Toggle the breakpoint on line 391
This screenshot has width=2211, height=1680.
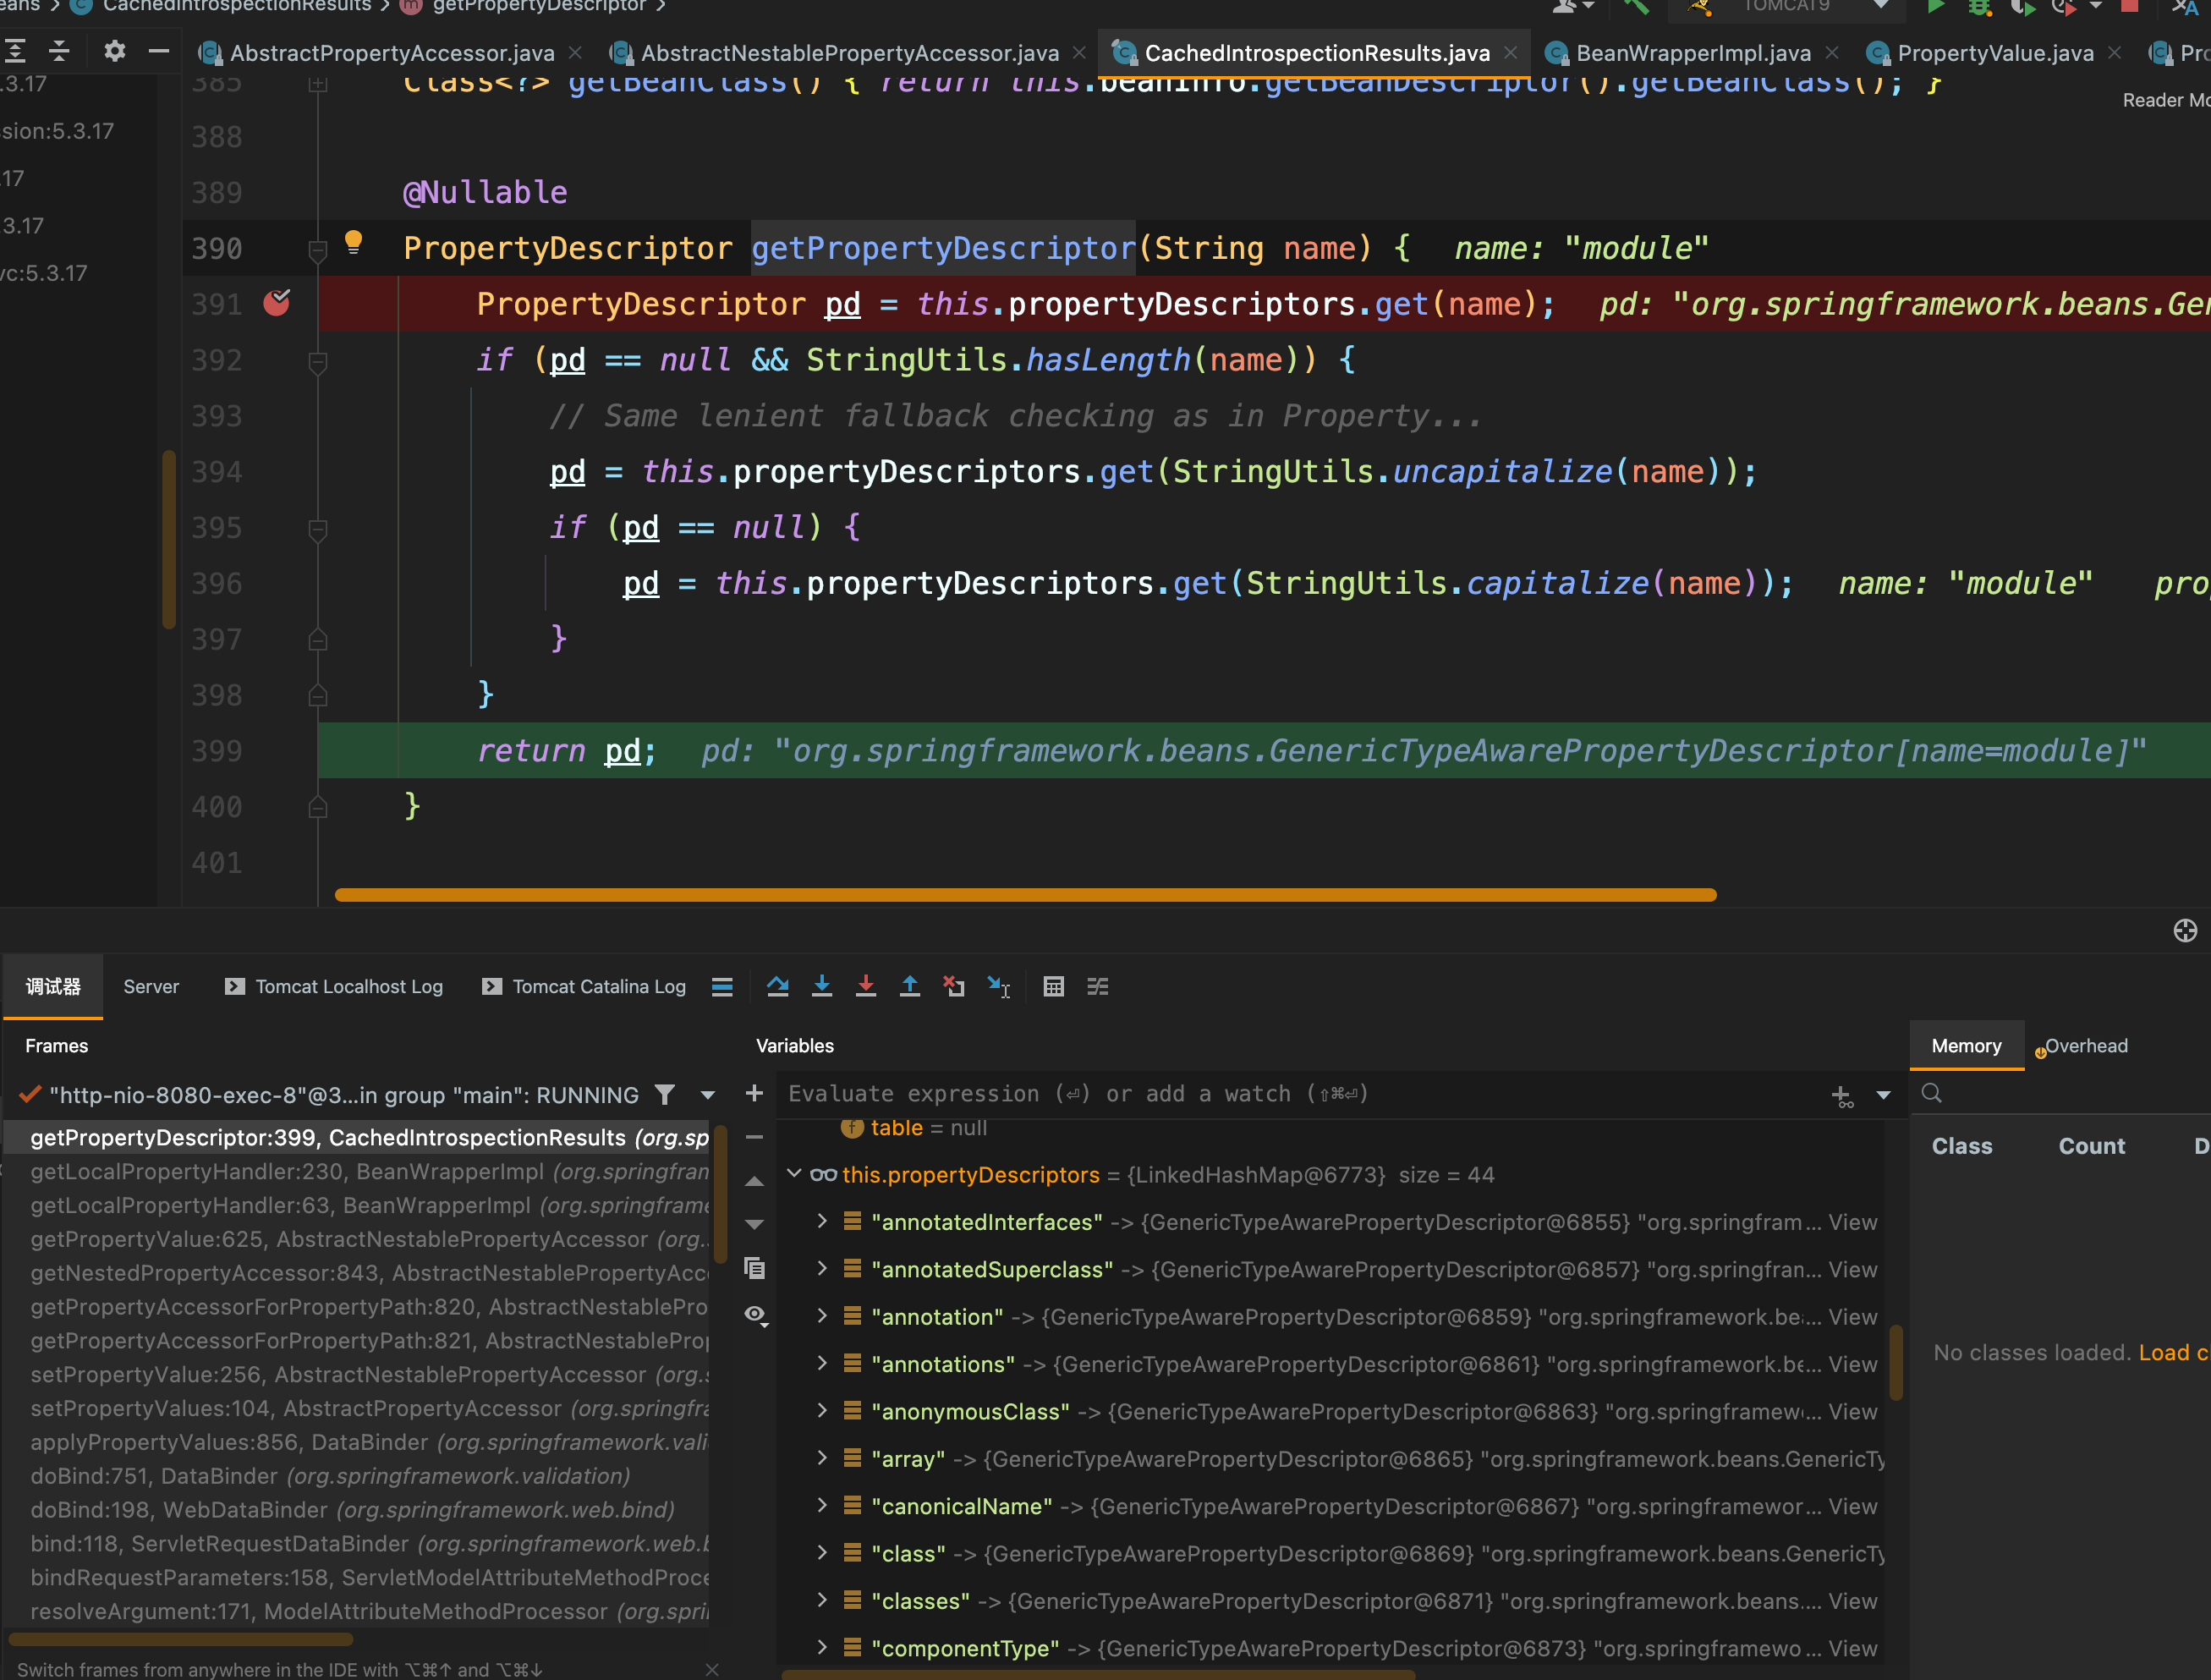(276, 302)
